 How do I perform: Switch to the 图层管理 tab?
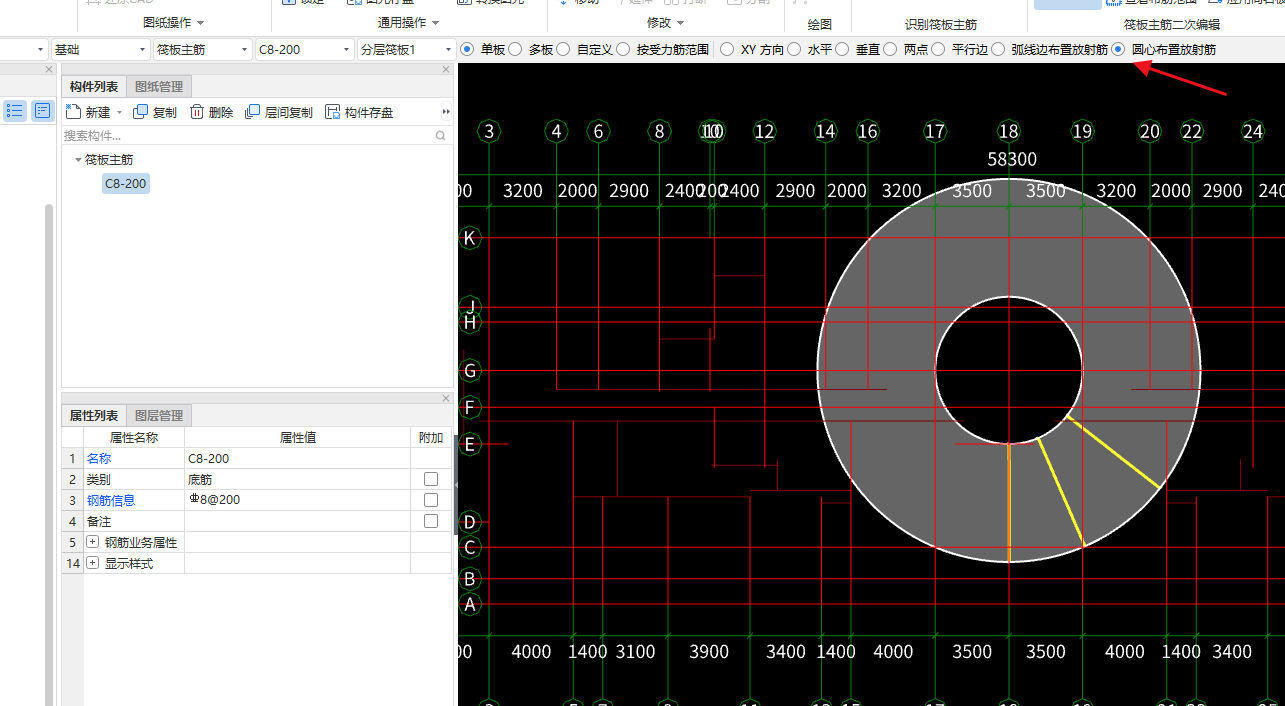(x=159, y=416)
